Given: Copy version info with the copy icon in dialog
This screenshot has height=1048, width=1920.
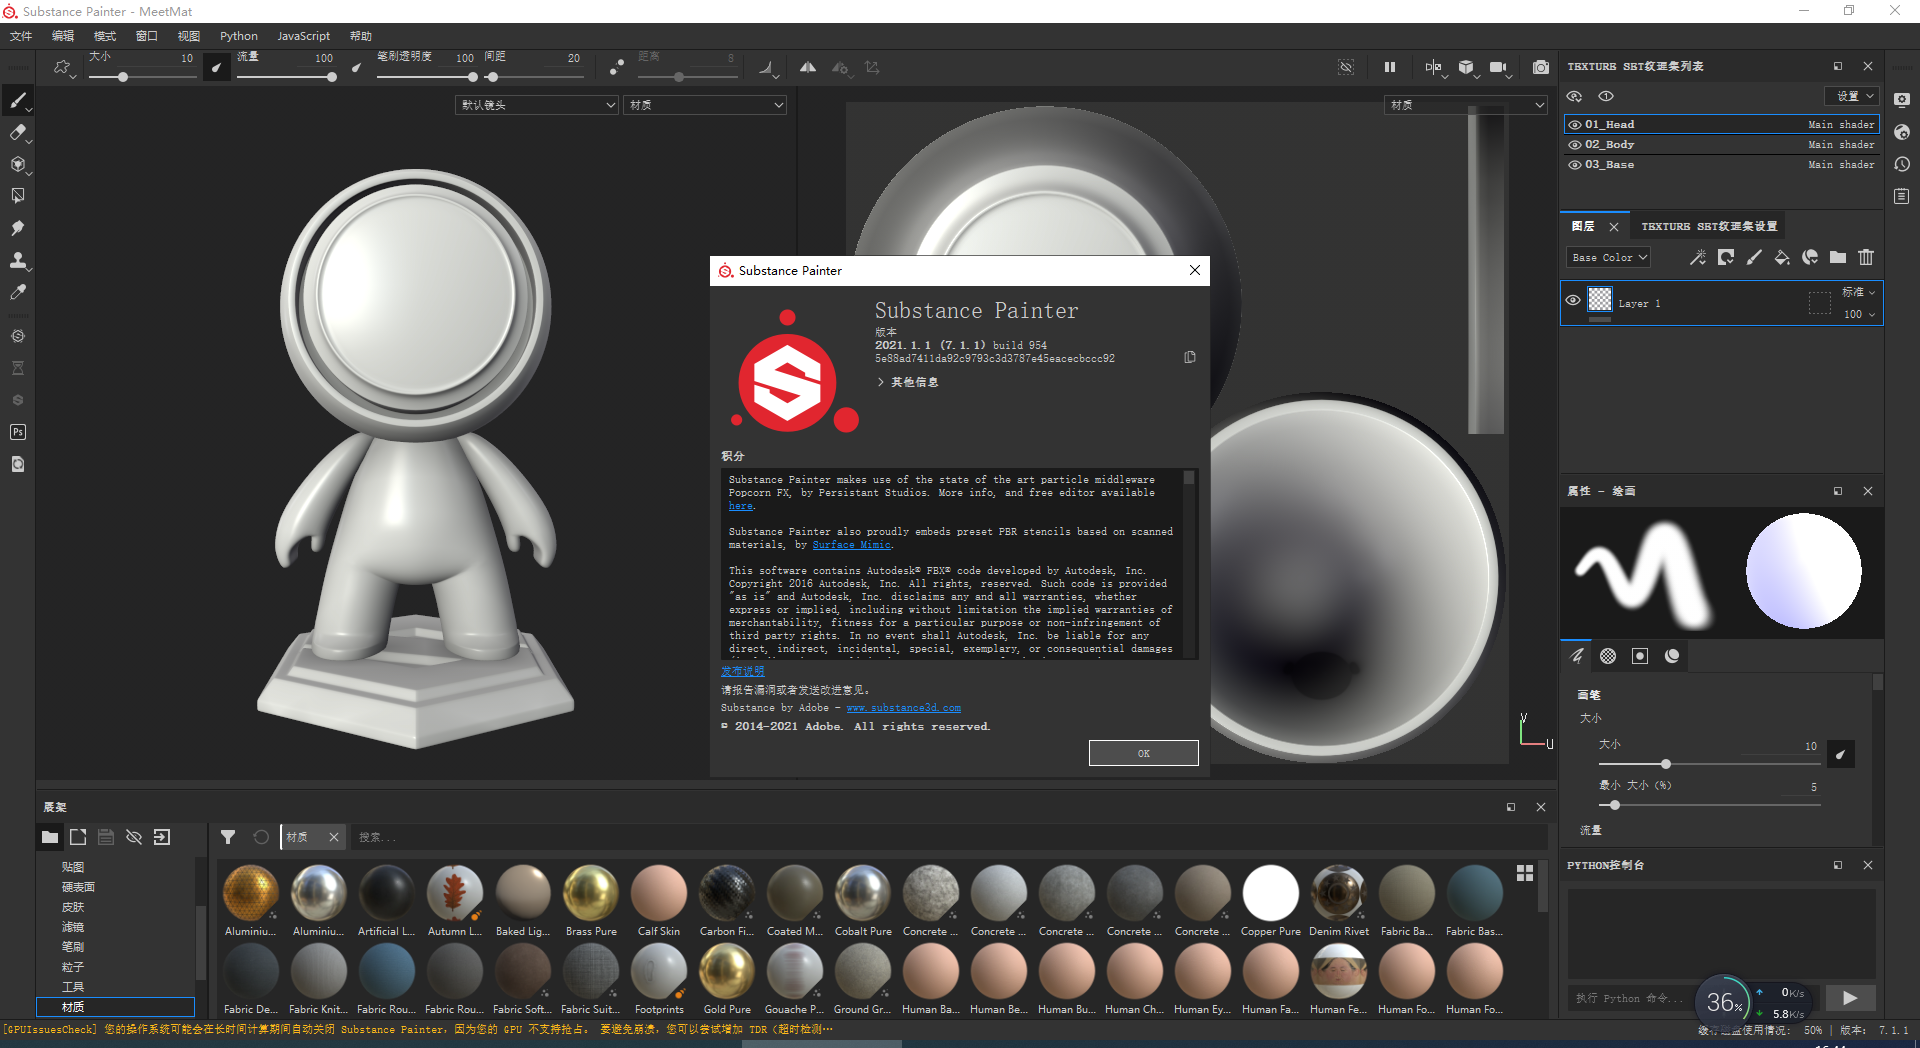Looking at the screenshot, I should coord(1190,357).
